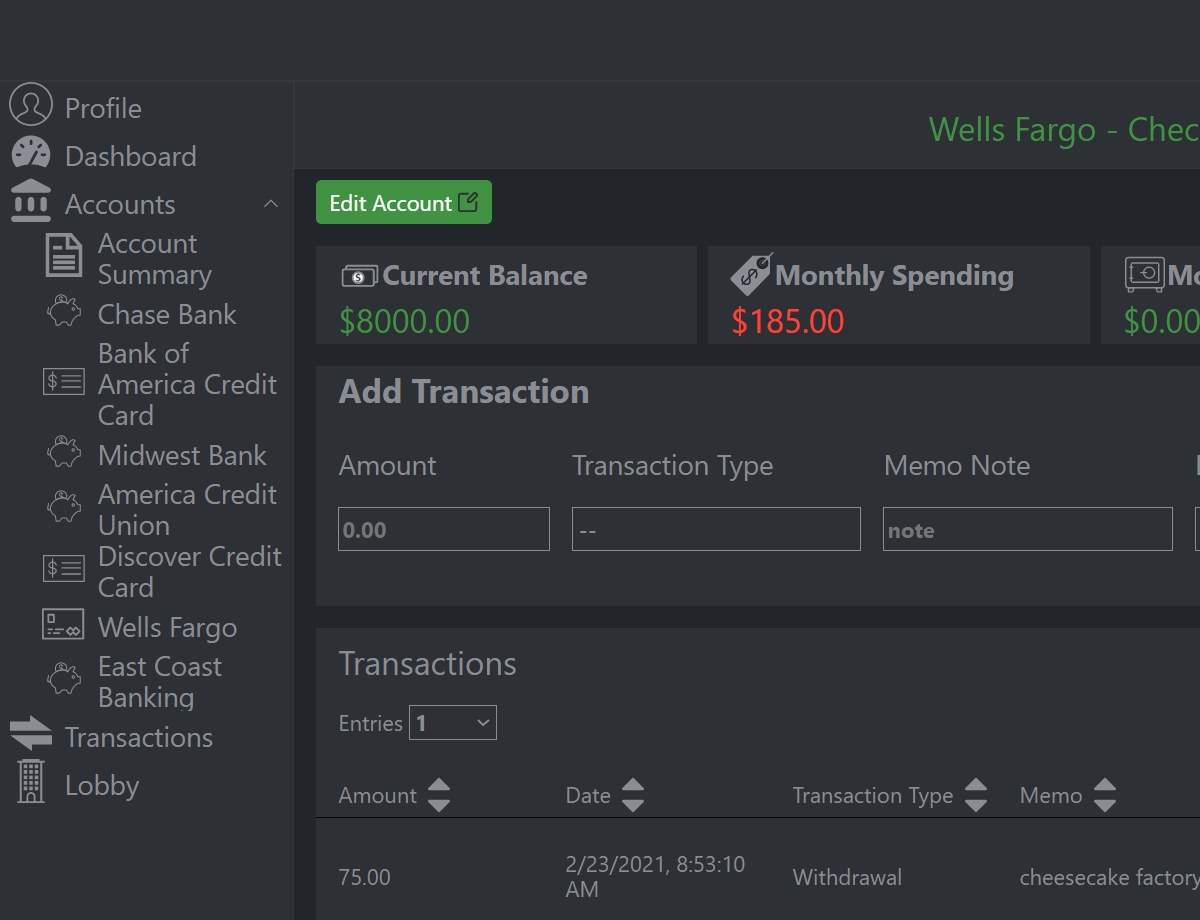Click the Profile user avatar icon
This screenshot has height=920, width=1200.
[30, 105]
